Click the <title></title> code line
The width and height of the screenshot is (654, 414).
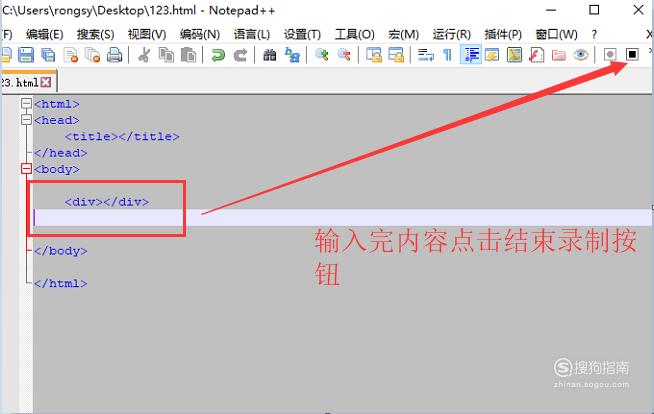(122, 136)
